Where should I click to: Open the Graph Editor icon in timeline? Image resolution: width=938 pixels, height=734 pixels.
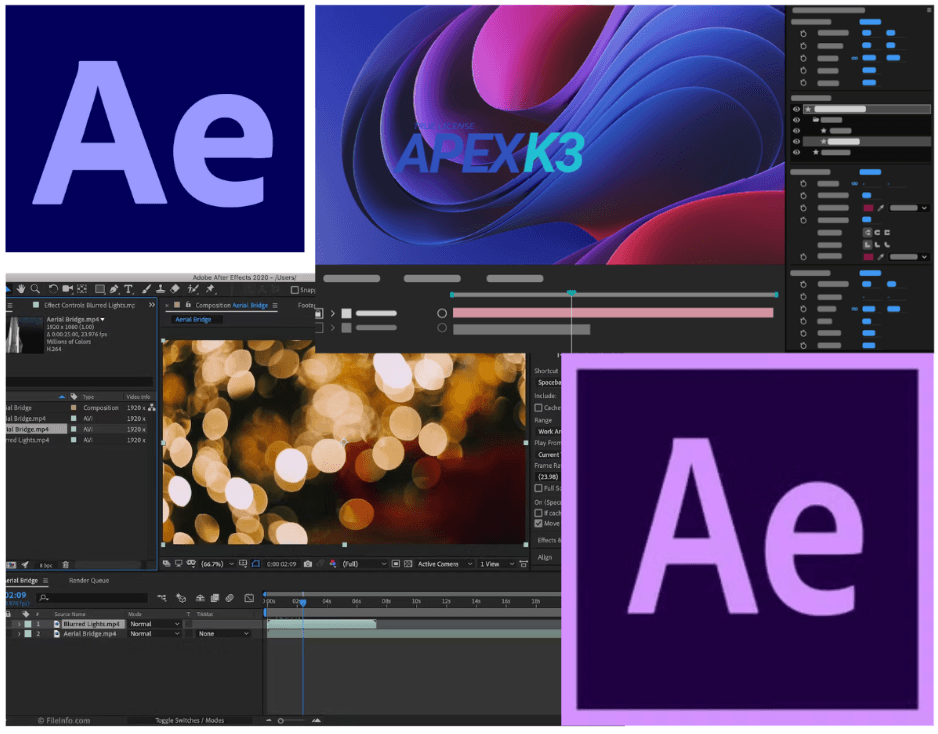(249, 598)
